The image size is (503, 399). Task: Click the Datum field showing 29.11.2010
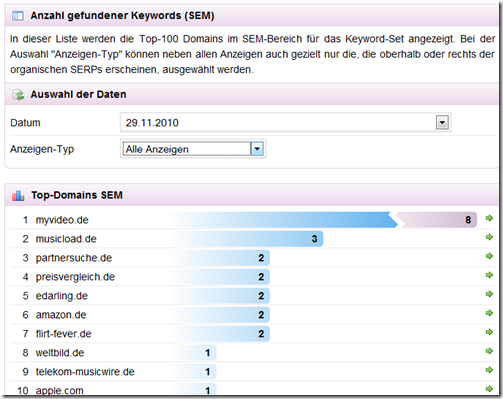click(285, 122)
